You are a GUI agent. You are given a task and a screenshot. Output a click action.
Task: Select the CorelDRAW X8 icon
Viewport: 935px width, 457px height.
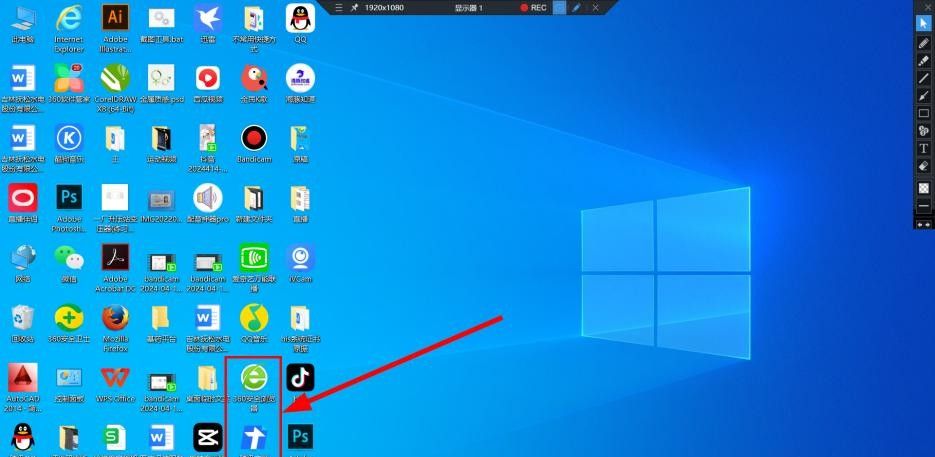click(116, 88)
